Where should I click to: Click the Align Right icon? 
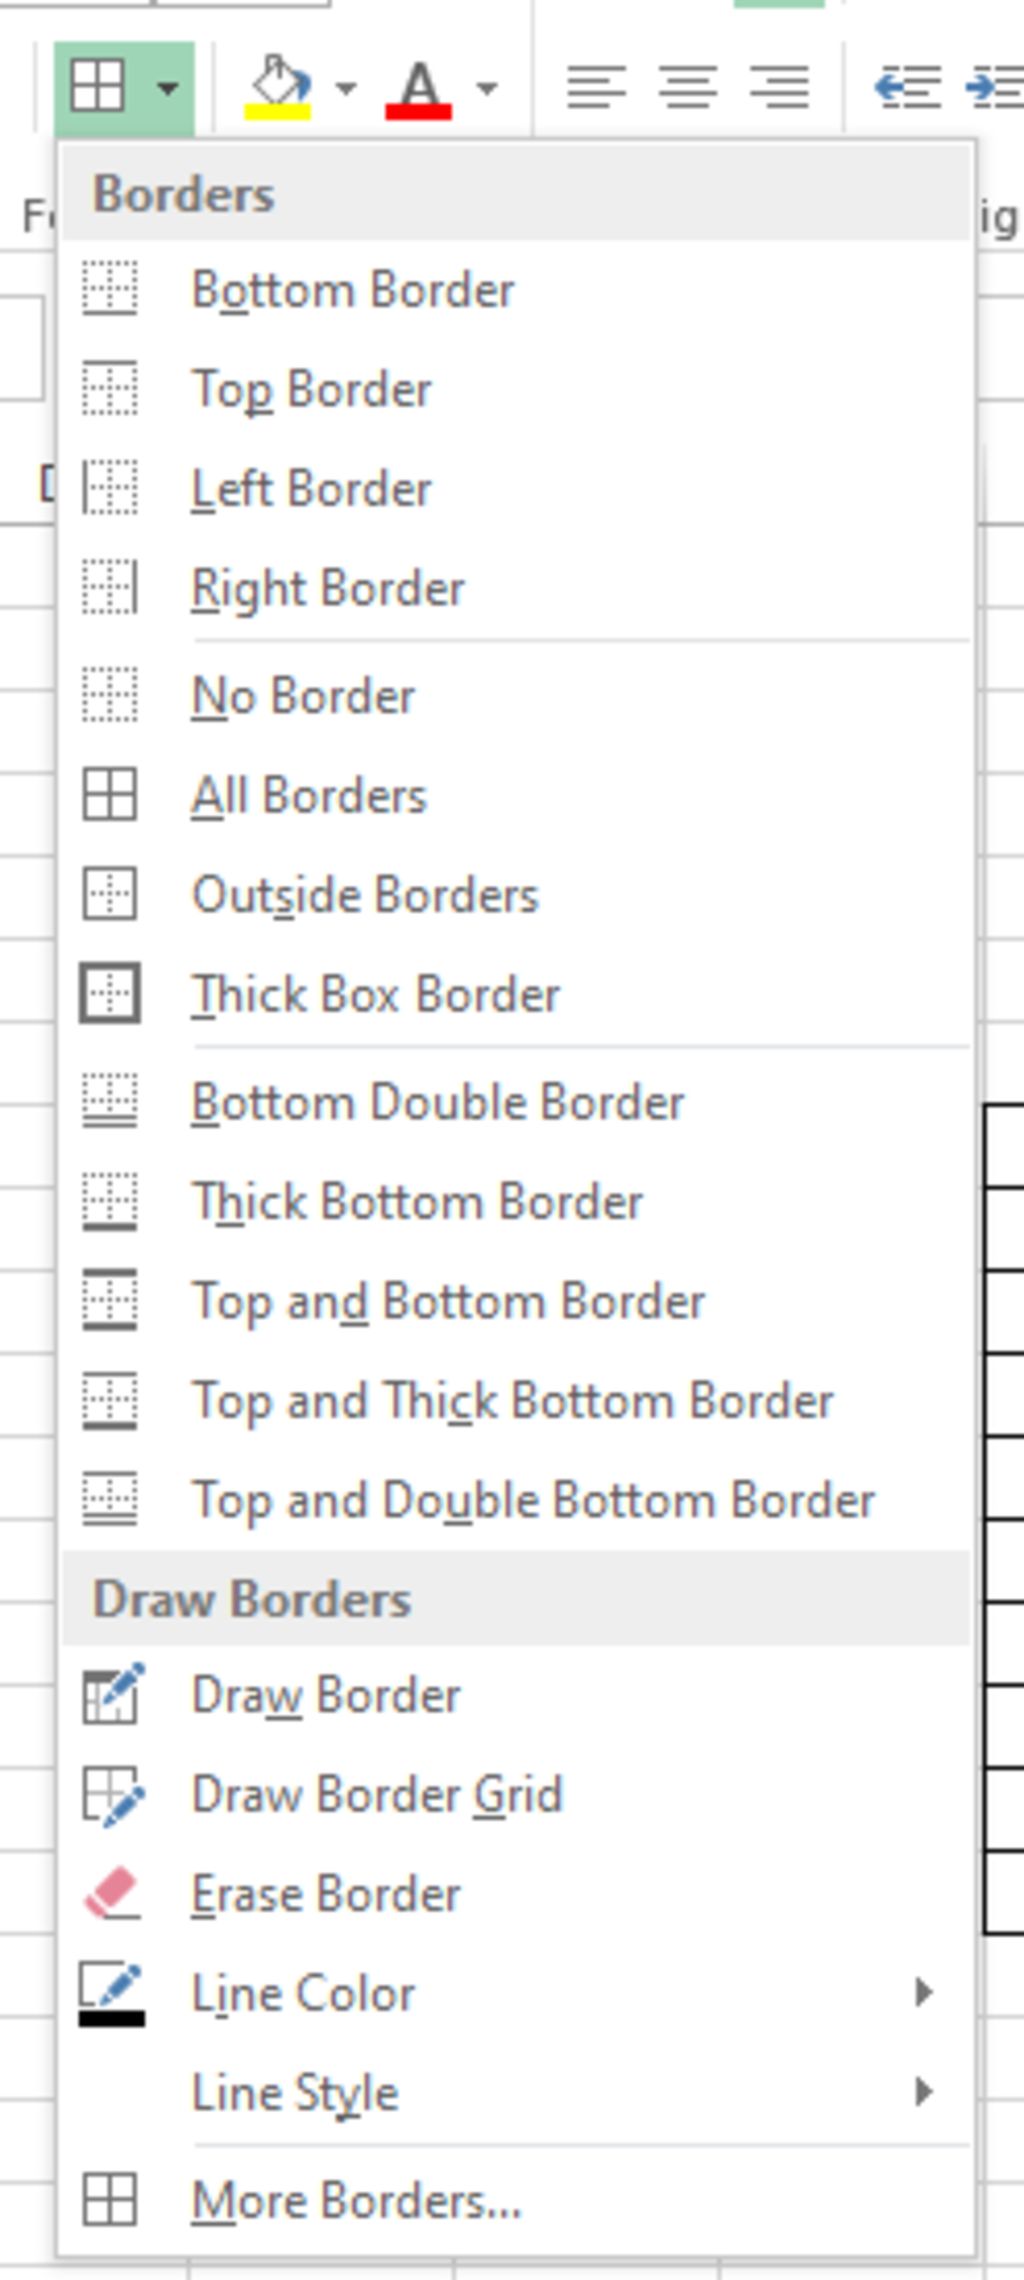click(x=779, y=88)
